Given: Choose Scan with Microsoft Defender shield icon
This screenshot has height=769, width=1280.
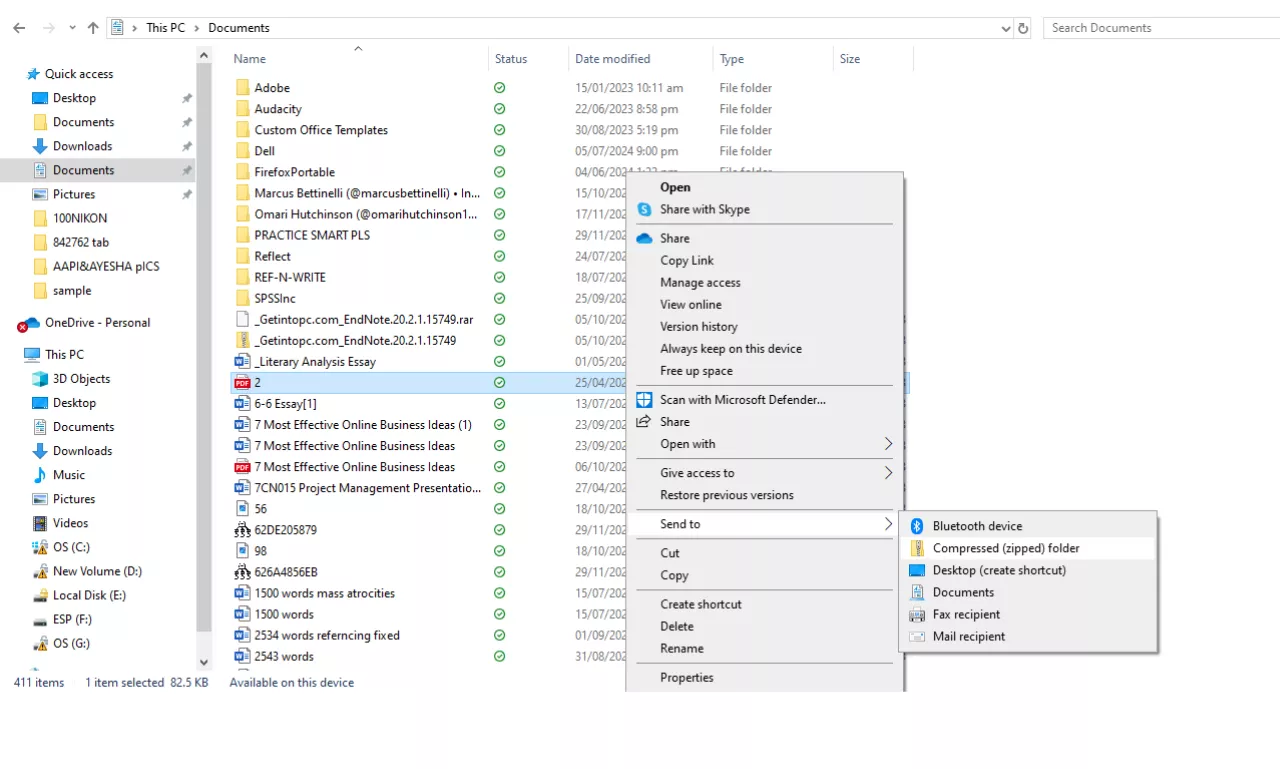Looking at the screenshot, I should point(645,400).
